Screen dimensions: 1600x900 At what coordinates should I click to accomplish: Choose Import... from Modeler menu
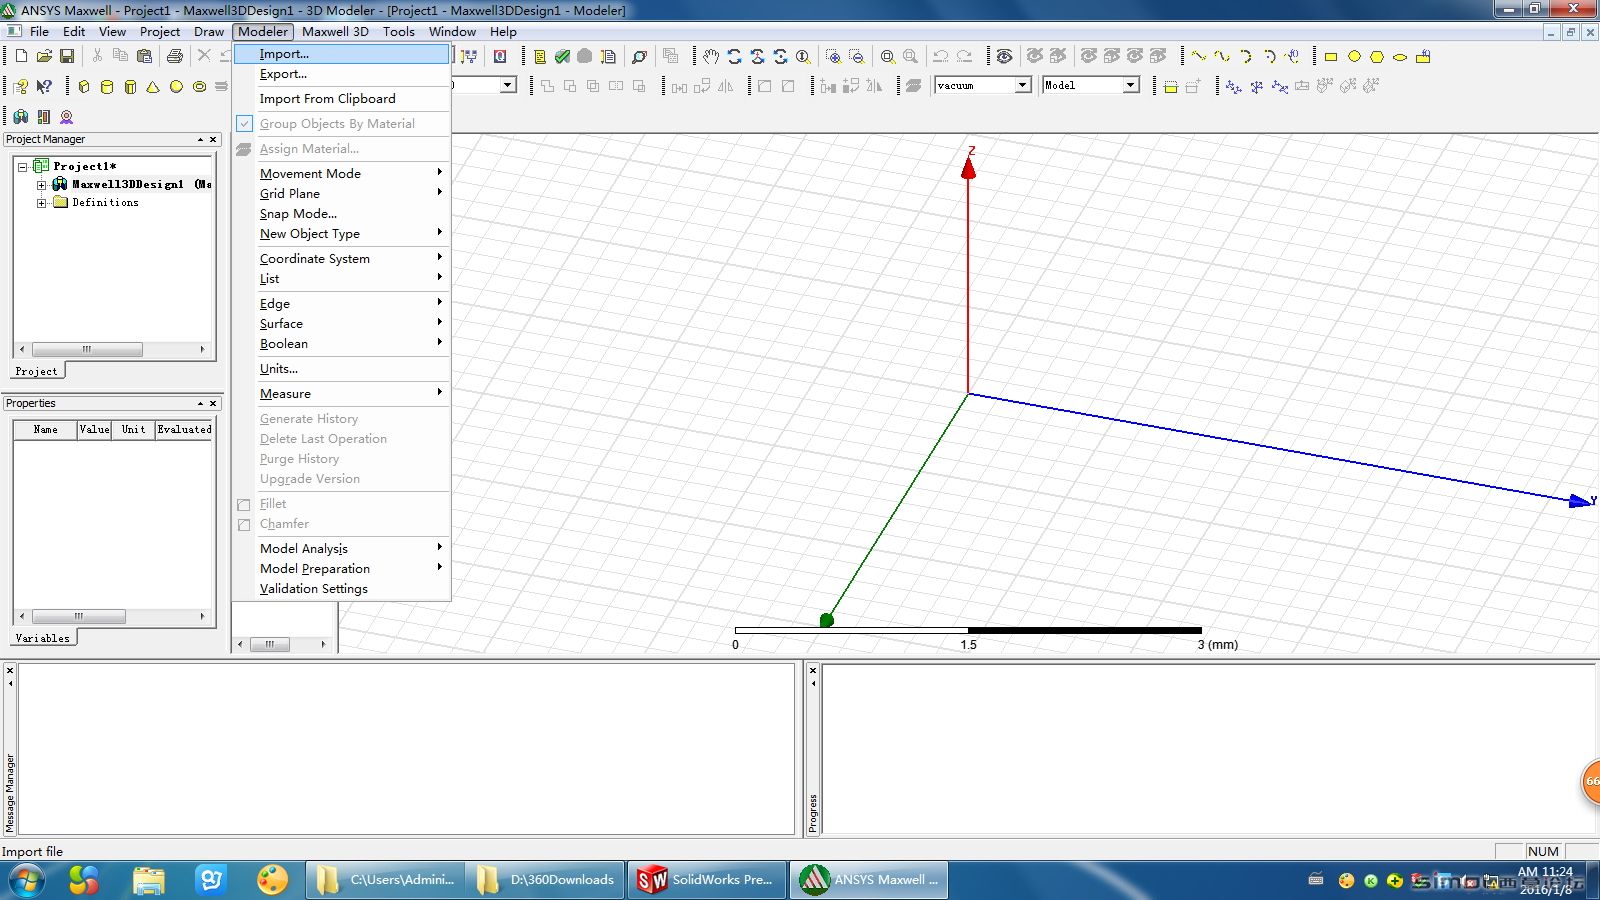coord(342,54)
